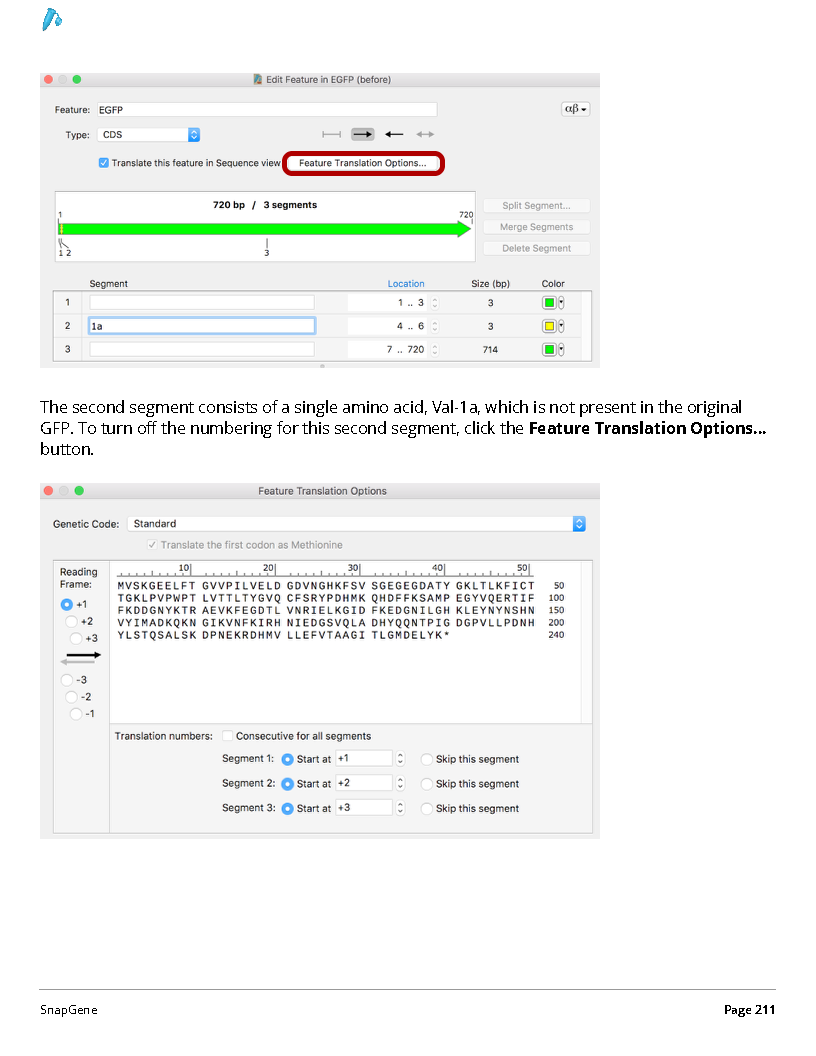Click the Feature Translation Options button

click(363, 164)
